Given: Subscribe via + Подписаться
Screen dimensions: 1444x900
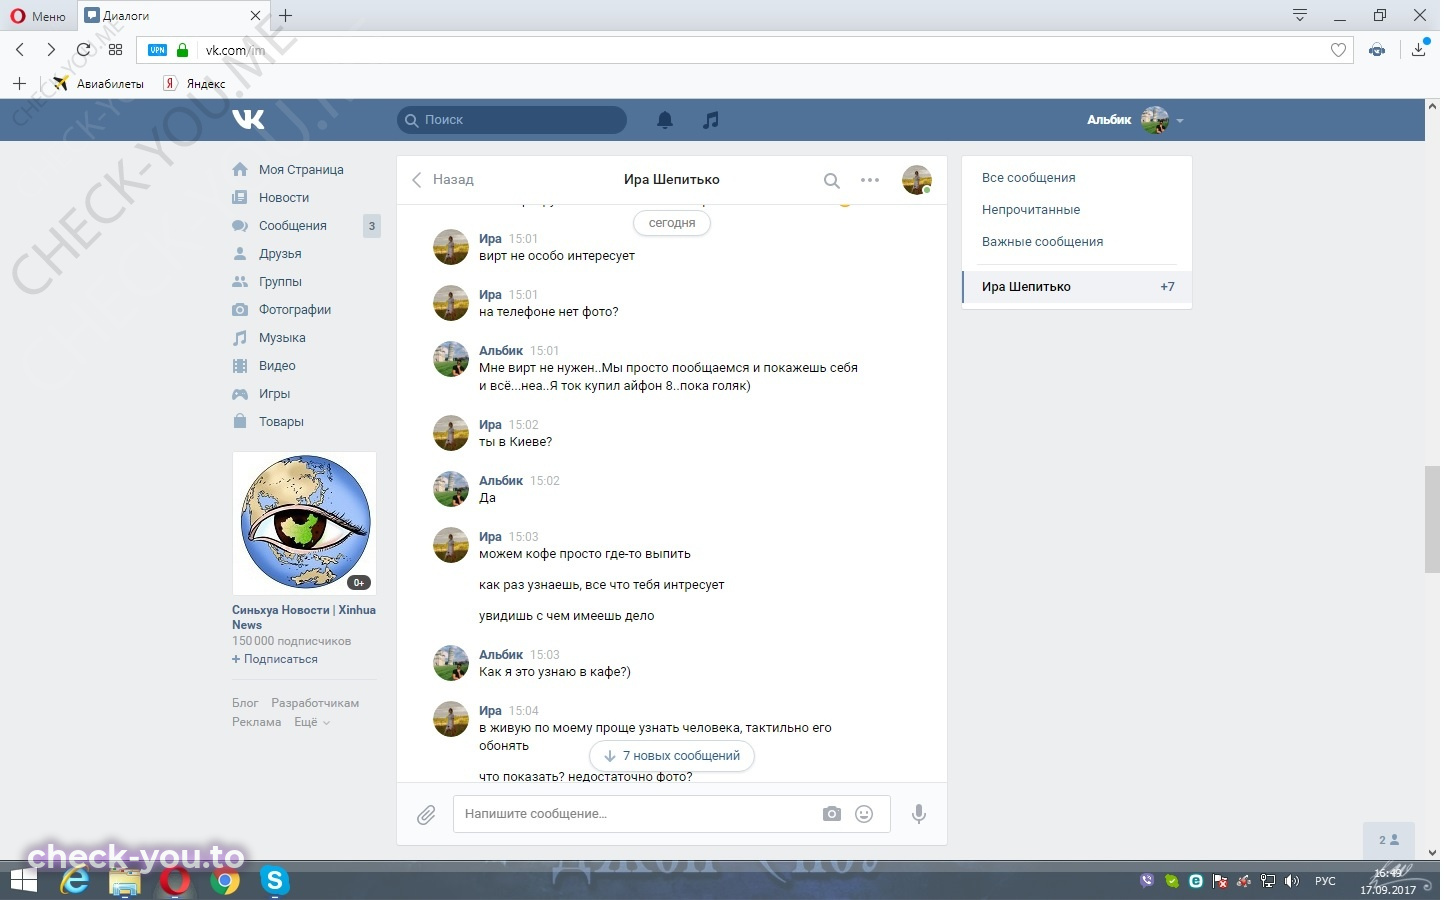Looking at the screenshot, I should click(x=275, y=659).
